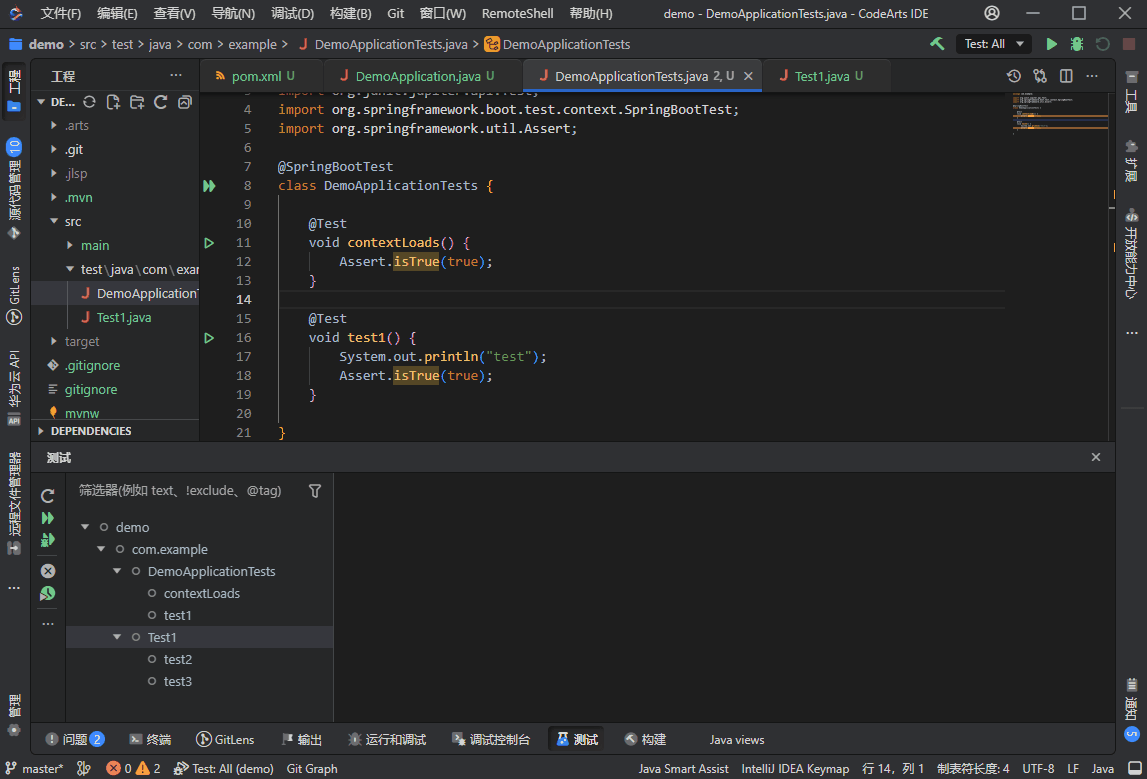Image resolution: width=1147 pixels, height=779 pixels.
Task: Switch to the Test1.java tab
Action: click(x=824, y=75)
